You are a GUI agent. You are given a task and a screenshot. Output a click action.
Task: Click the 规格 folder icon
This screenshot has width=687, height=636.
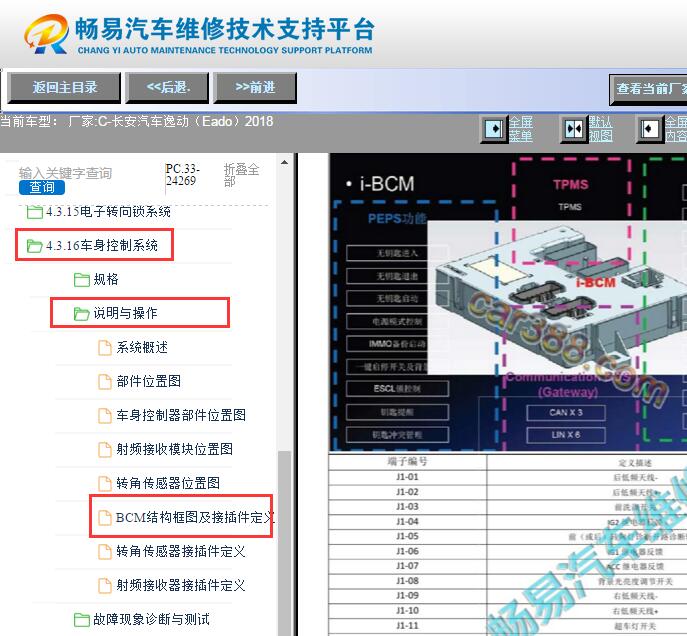tap(82, 279)
